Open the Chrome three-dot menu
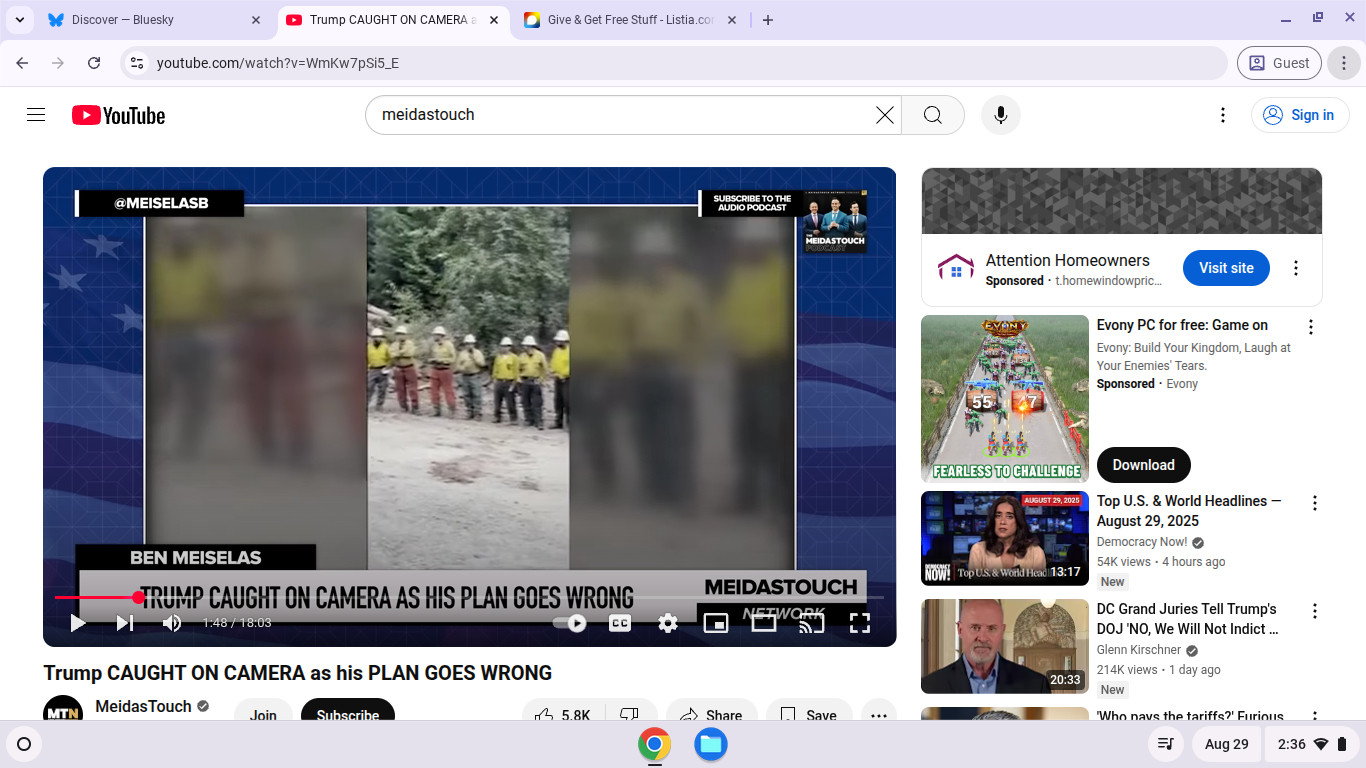The image size is (1366, 768). point(1344,63)
